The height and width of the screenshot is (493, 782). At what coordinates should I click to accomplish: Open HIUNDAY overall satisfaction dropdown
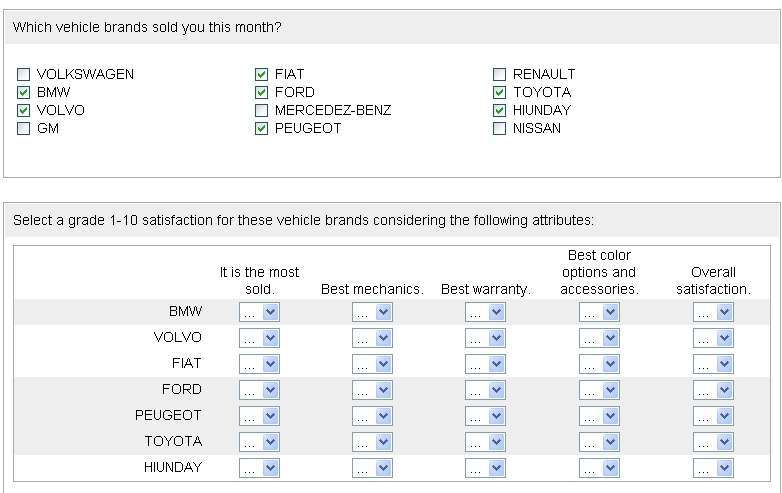[x=713, y=468]
